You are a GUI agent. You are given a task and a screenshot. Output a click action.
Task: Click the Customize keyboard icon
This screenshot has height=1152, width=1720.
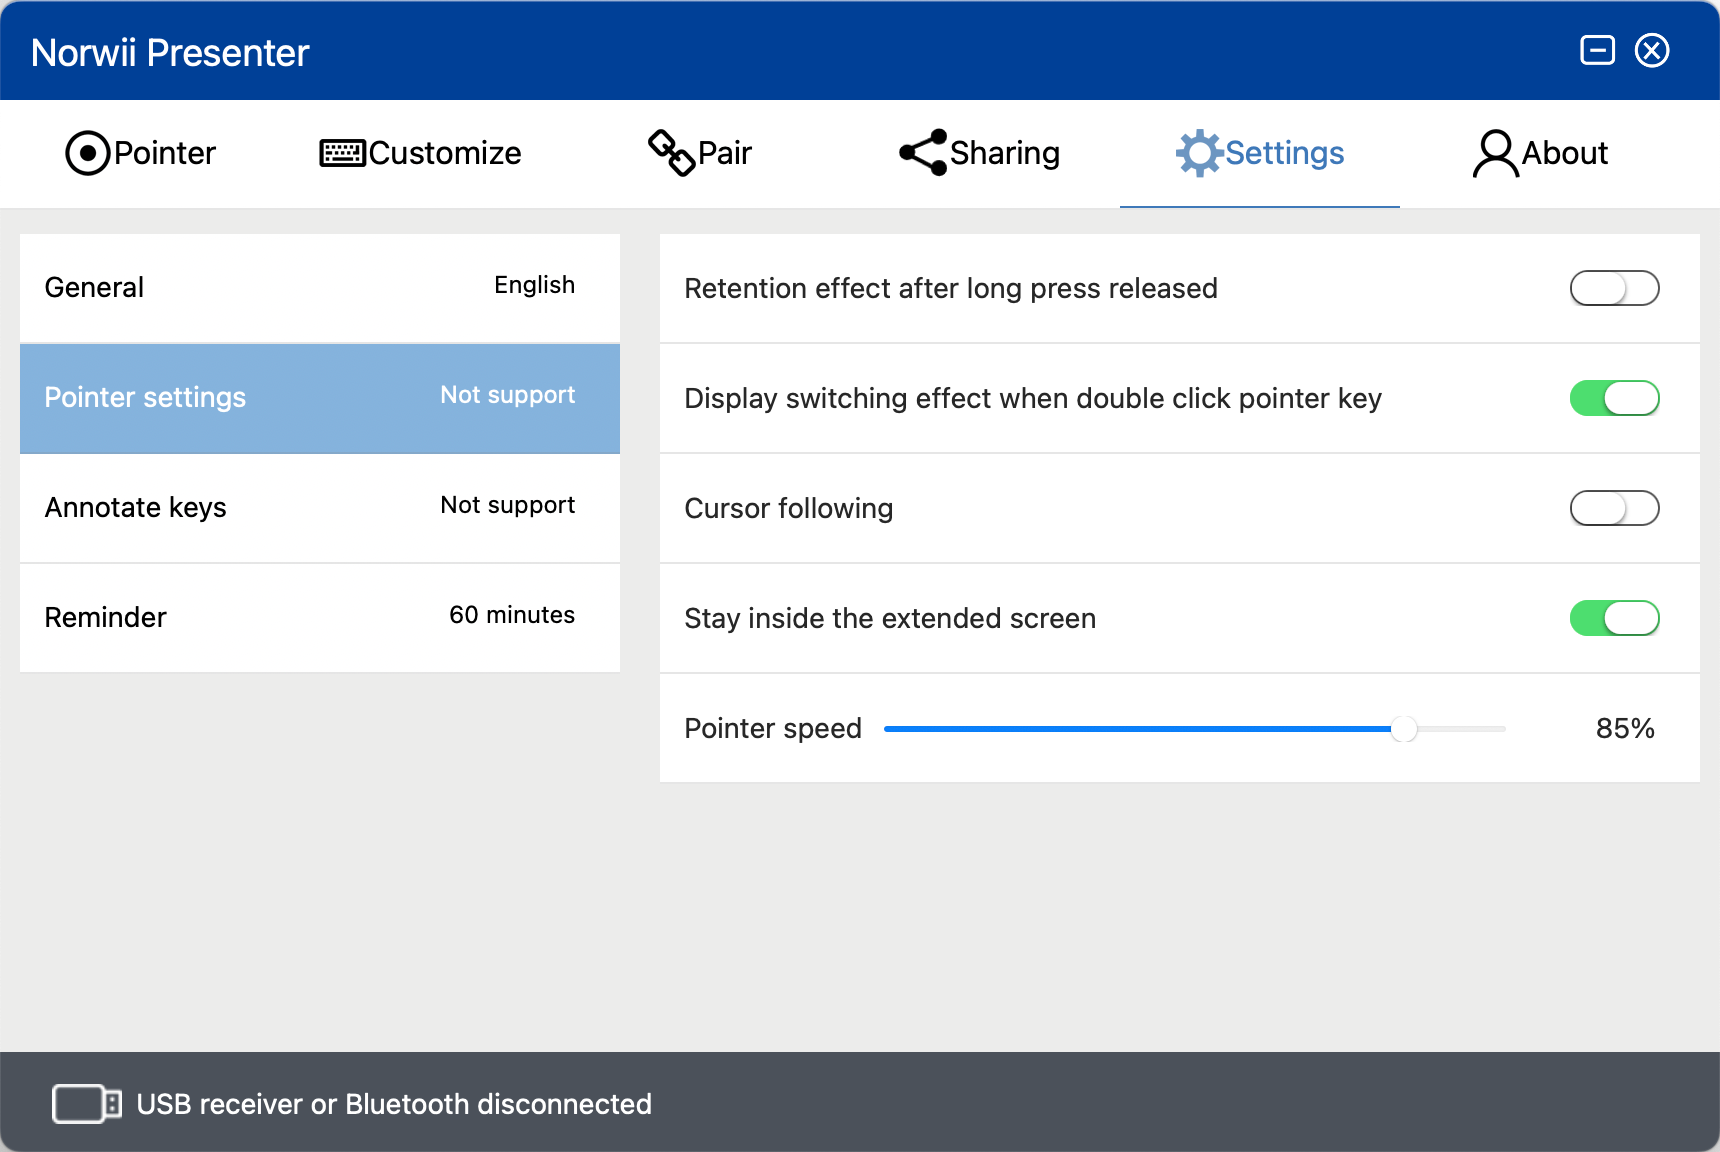pyautogui.click(x=342, y=153)
